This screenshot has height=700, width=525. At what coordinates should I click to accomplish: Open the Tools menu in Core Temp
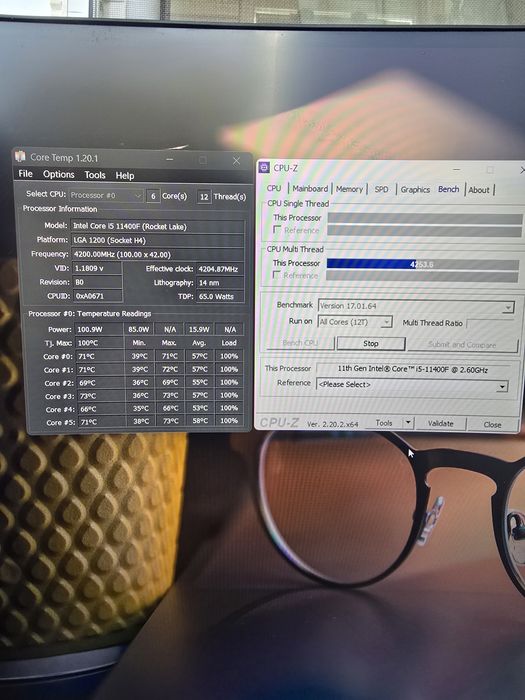[x=95, y=175]
